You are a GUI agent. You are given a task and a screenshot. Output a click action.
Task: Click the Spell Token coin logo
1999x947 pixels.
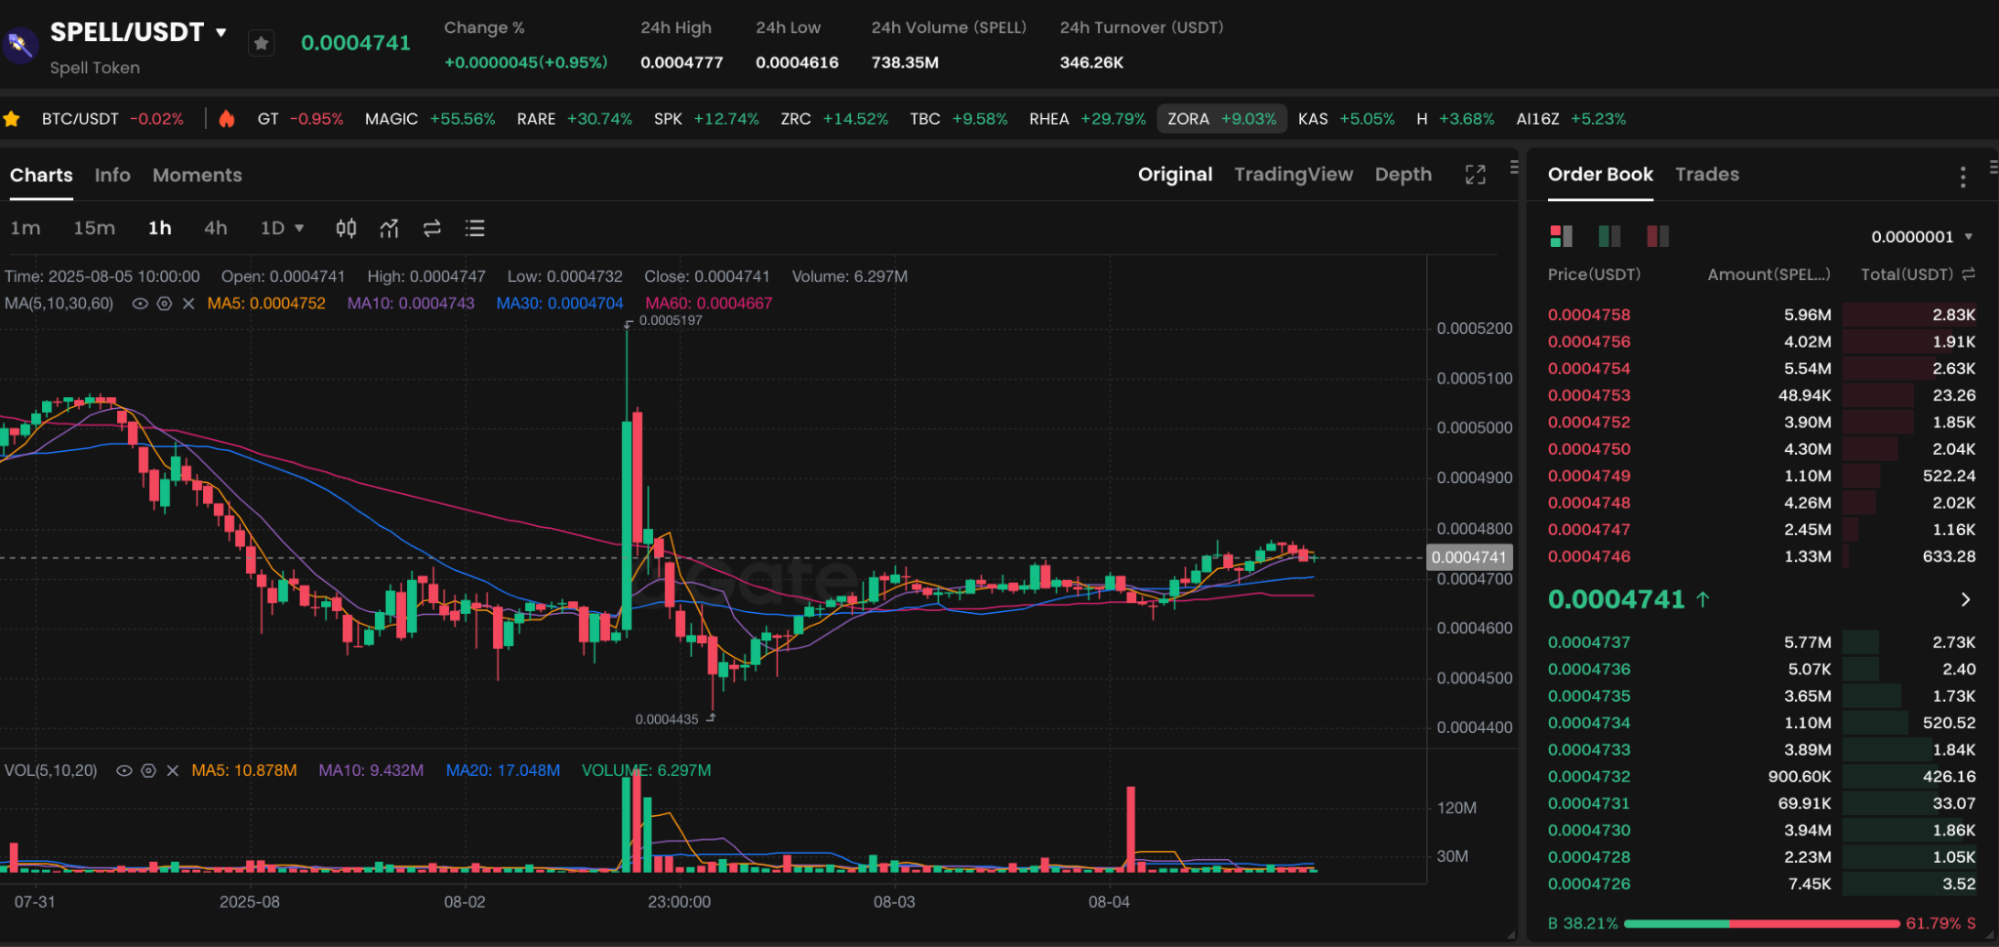(x=18, y=45)
